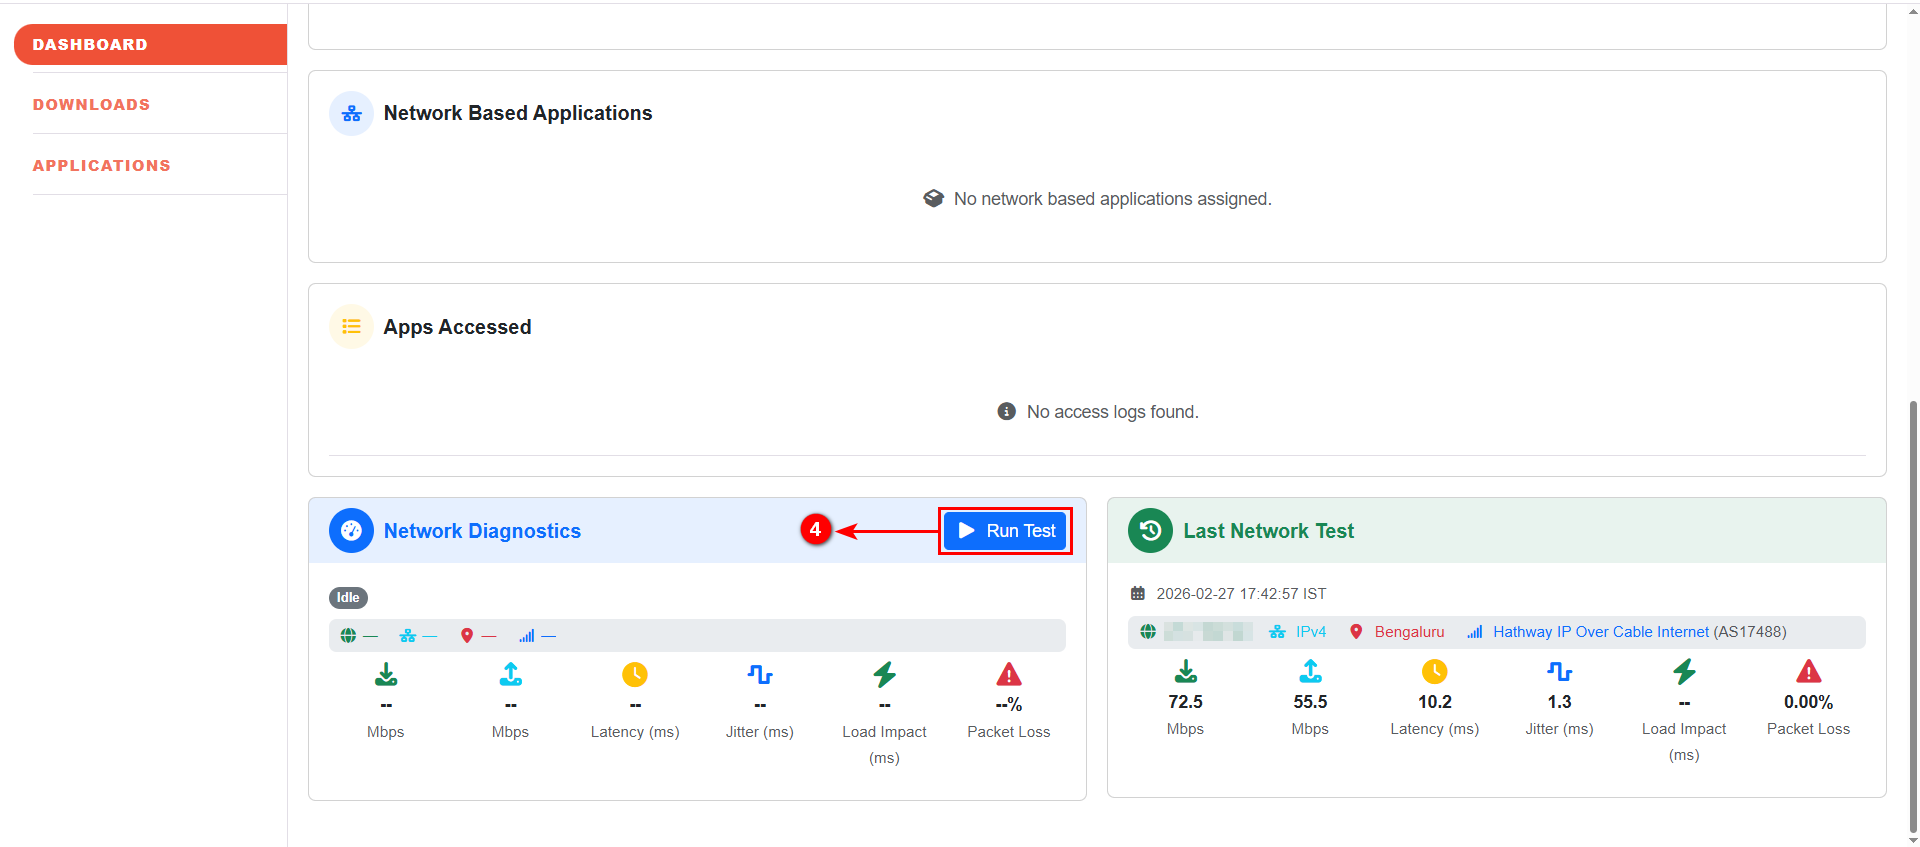Click Hathway IP Over Cable Internet link
This screenshot has width=1920, height=847.
(1600, 632)
